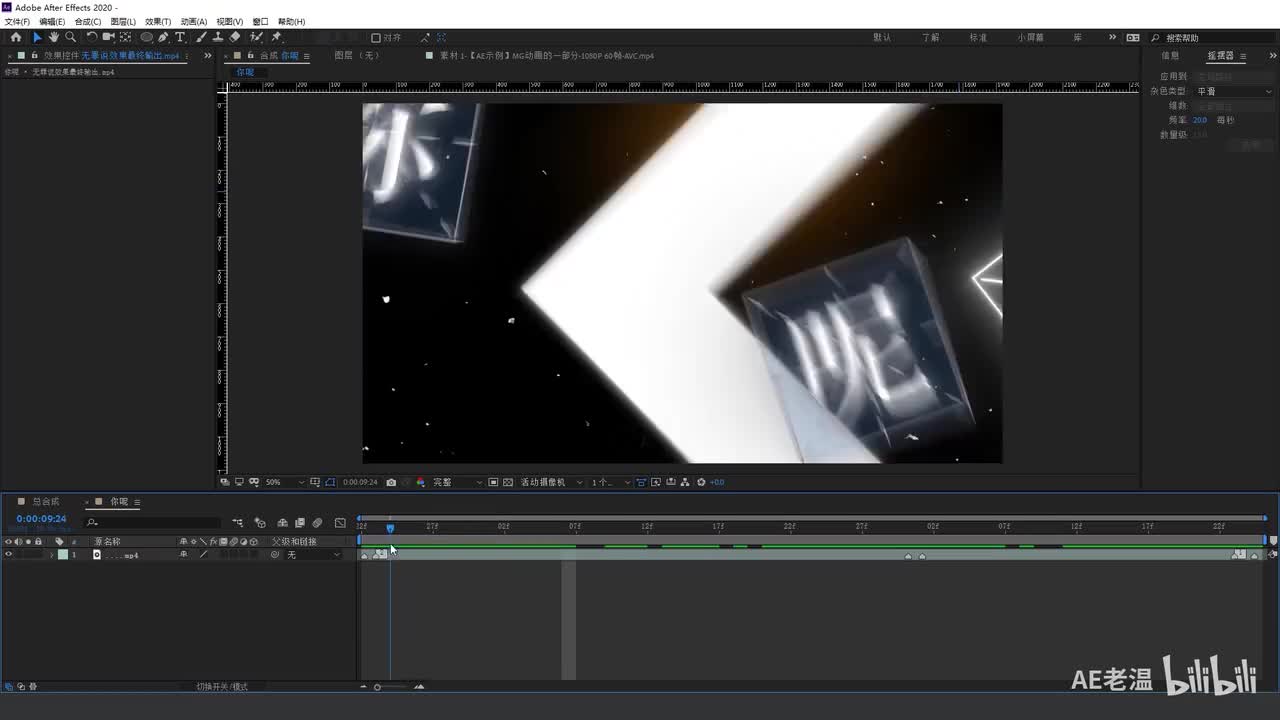Toggle fast previews in viewer bar

point(656,482)
